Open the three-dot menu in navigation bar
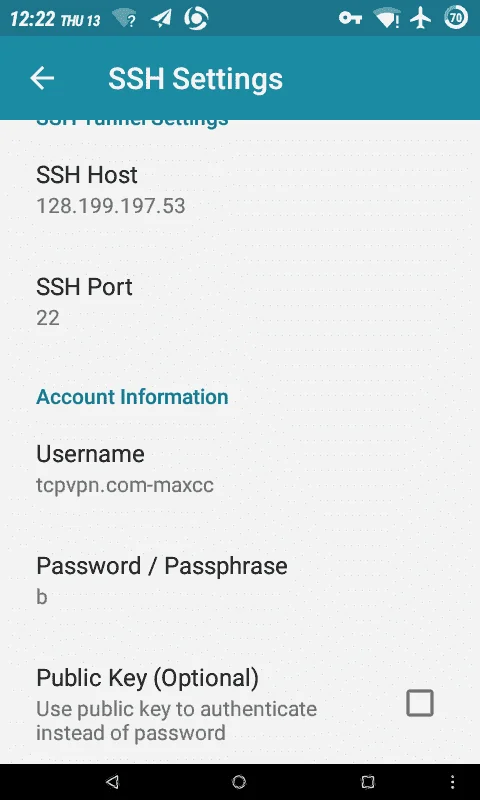480x800 pixels. click(453, 782)
